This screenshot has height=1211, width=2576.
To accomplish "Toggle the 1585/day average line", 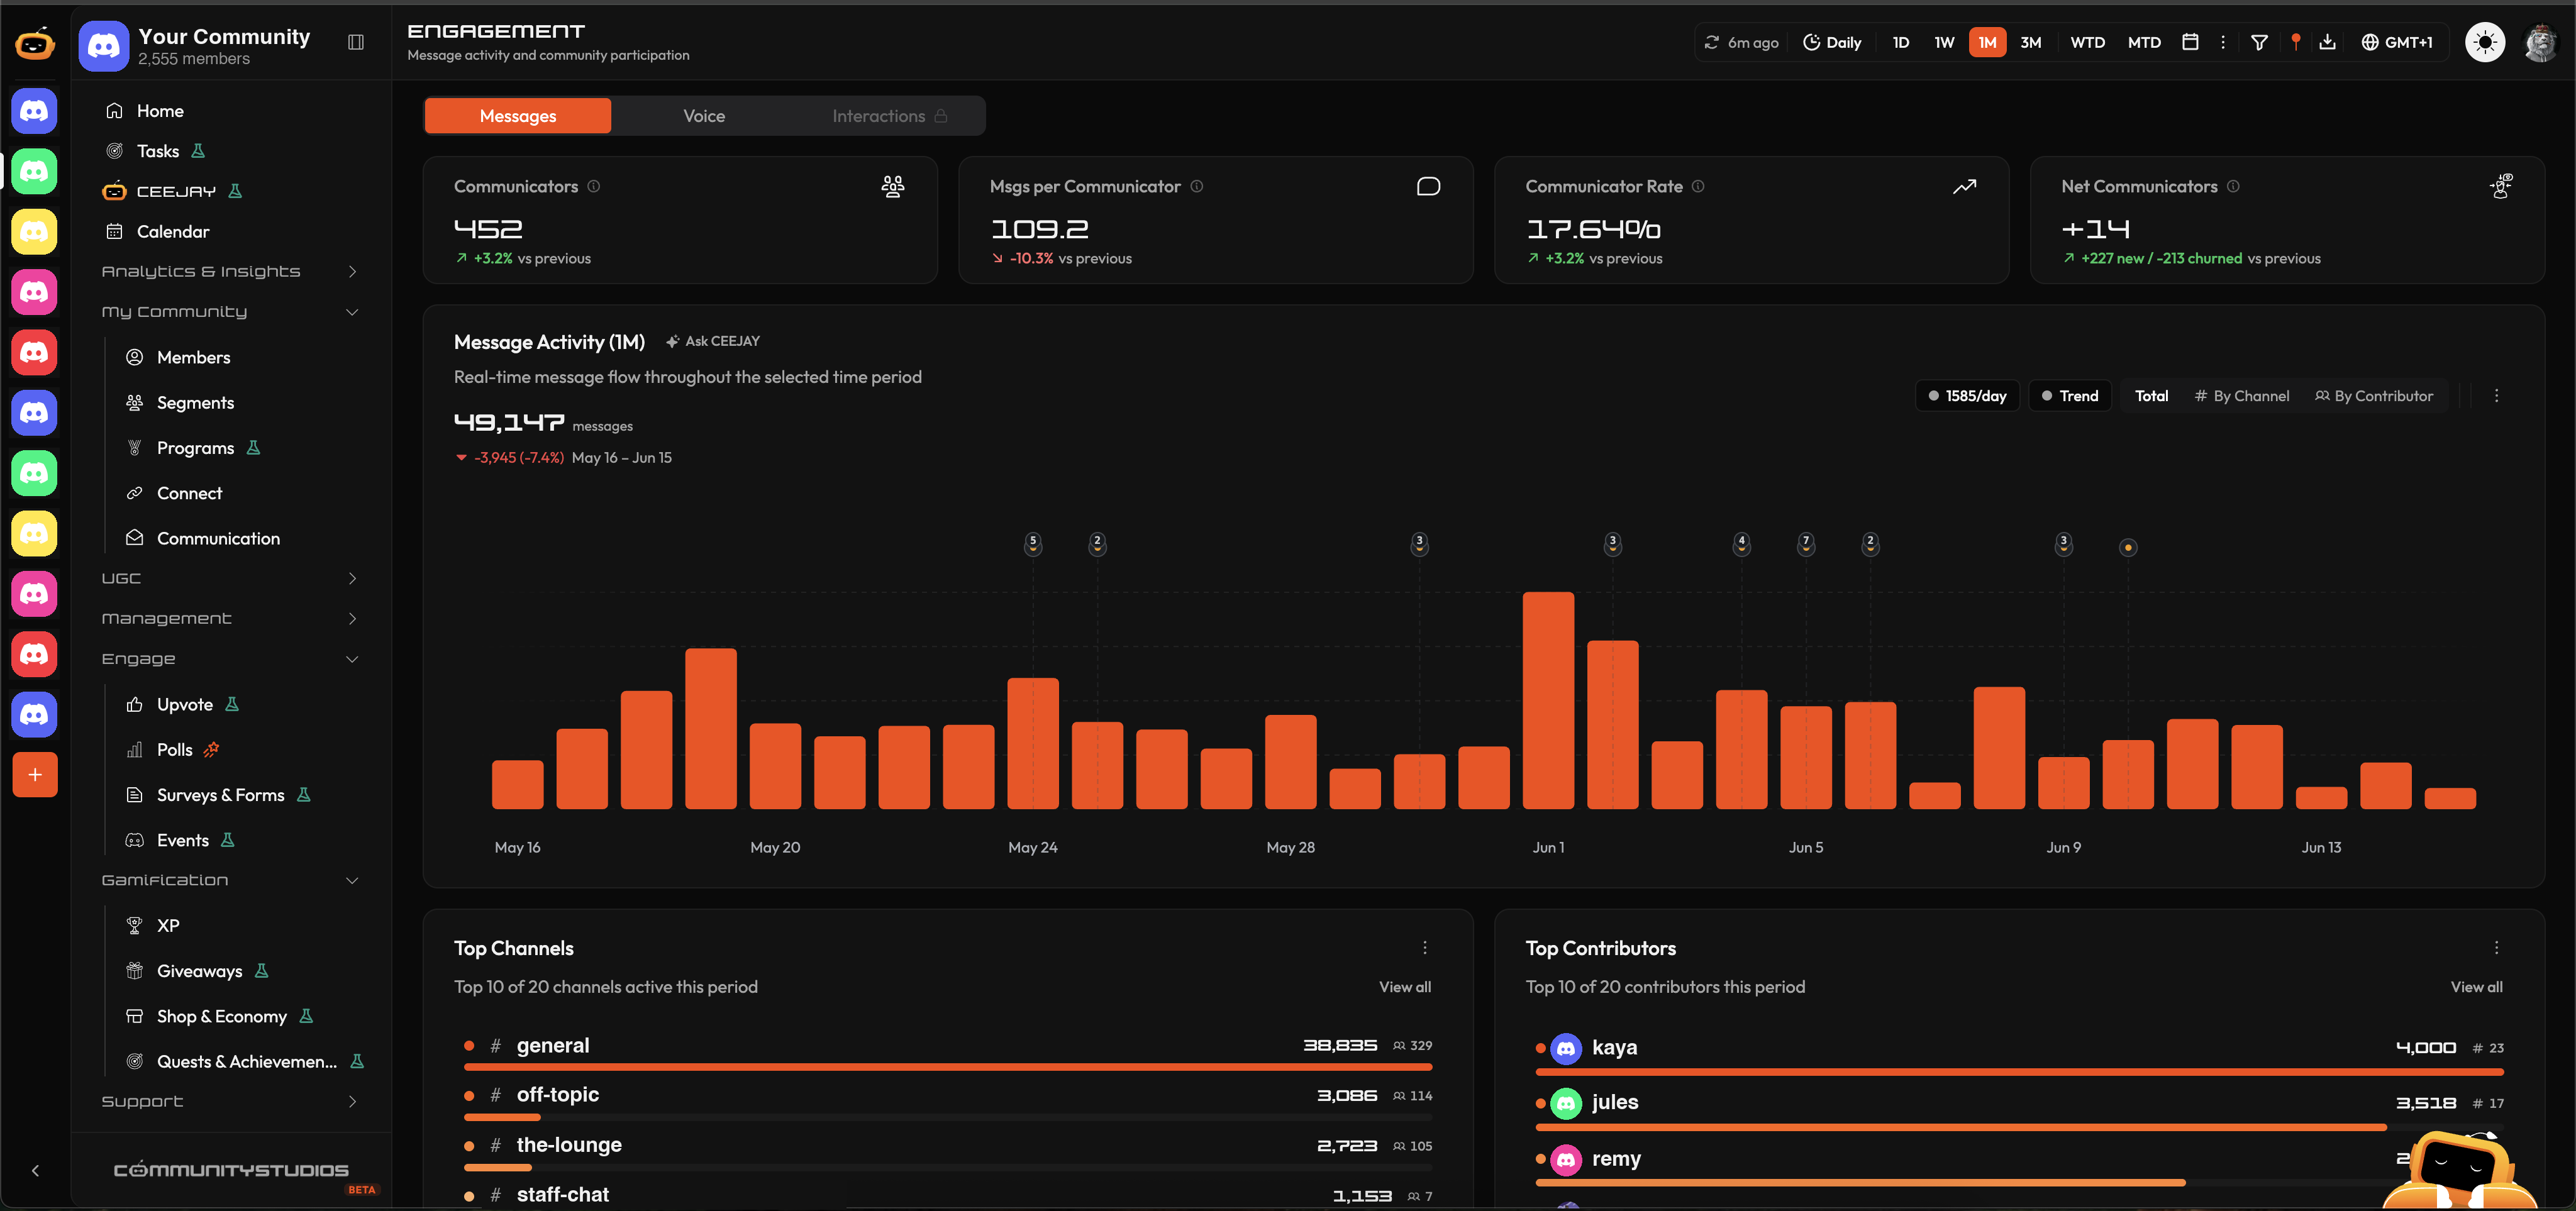I will coord(1967,396).
